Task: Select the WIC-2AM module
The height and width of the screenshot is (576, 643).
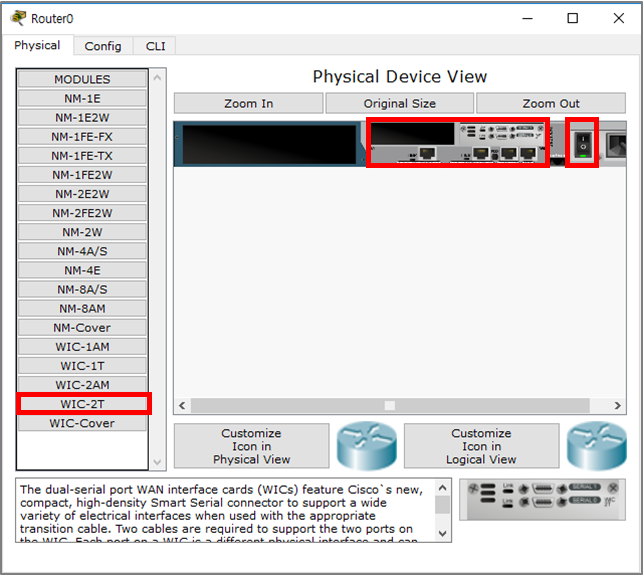Action: click(x=82, y=385)
